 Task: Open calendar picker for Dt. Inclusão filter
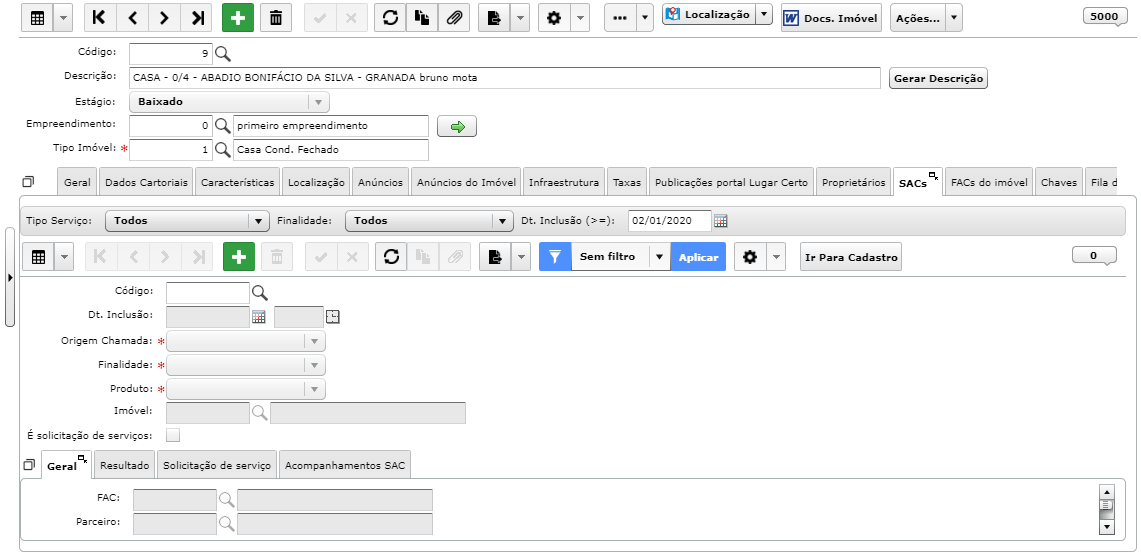click(721, 220)
